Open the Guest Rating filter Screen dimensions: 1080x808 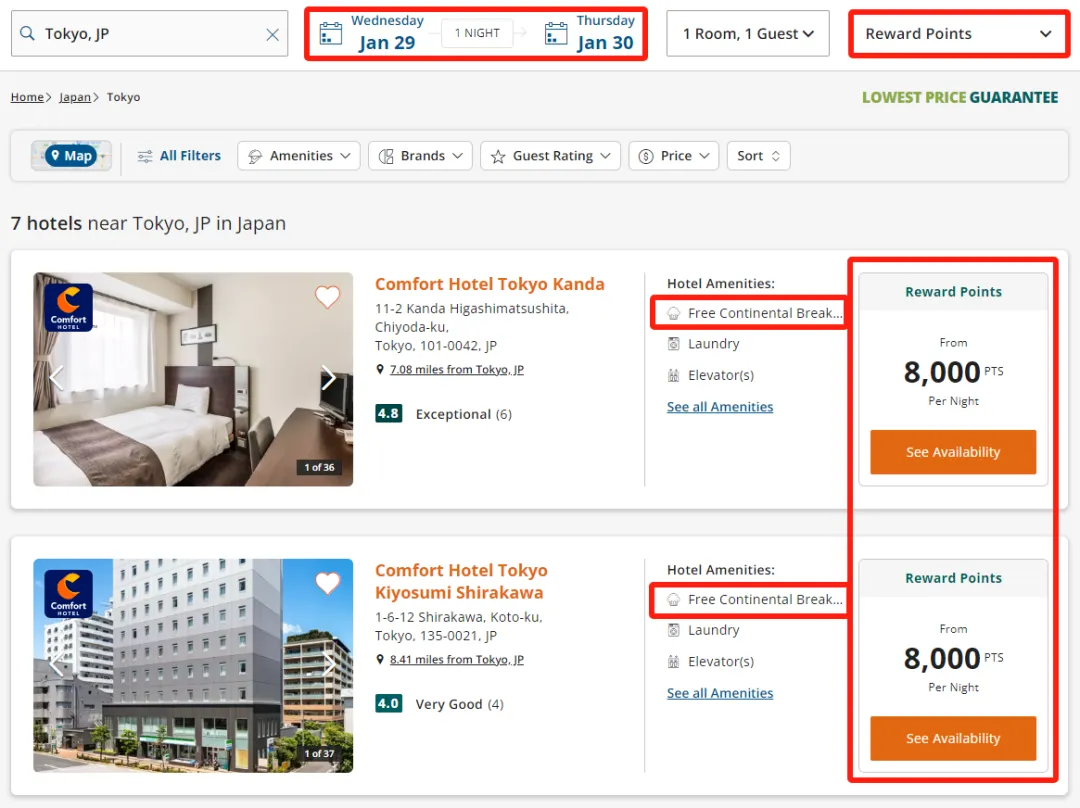pyautogui.click(x=550, y=156)
